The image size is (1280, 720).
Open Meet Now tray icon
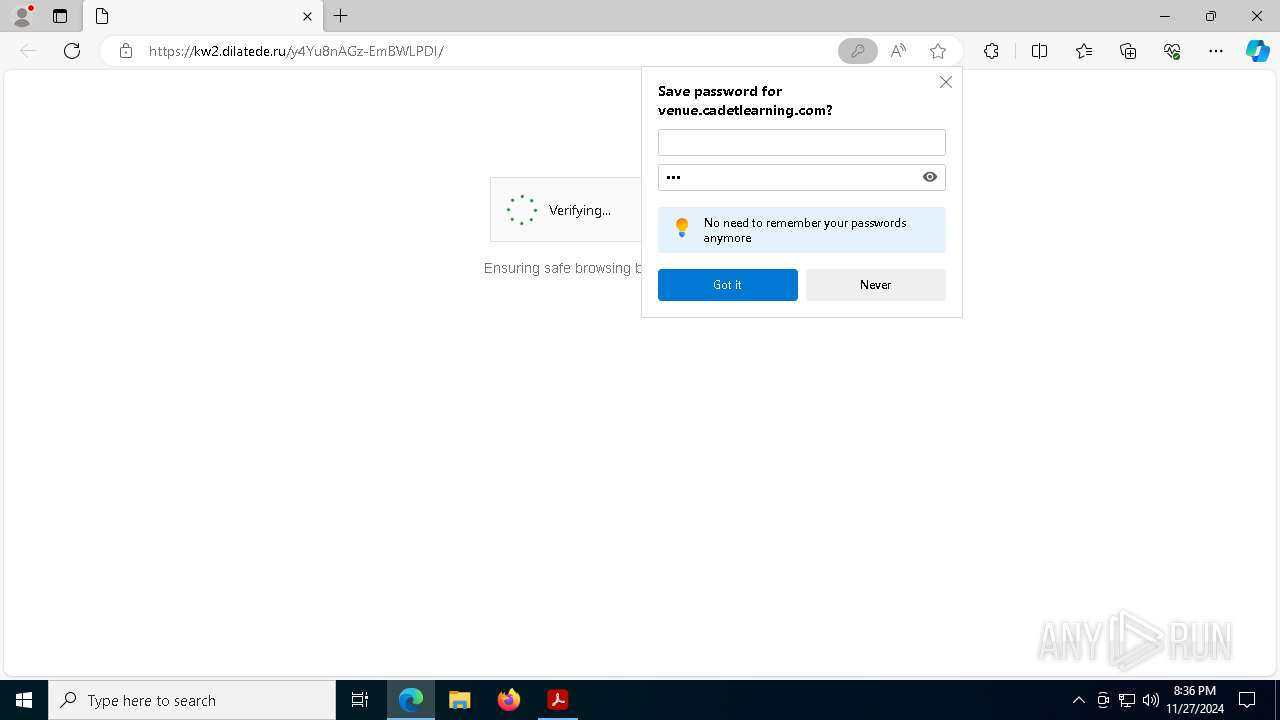coord(1103,700)
